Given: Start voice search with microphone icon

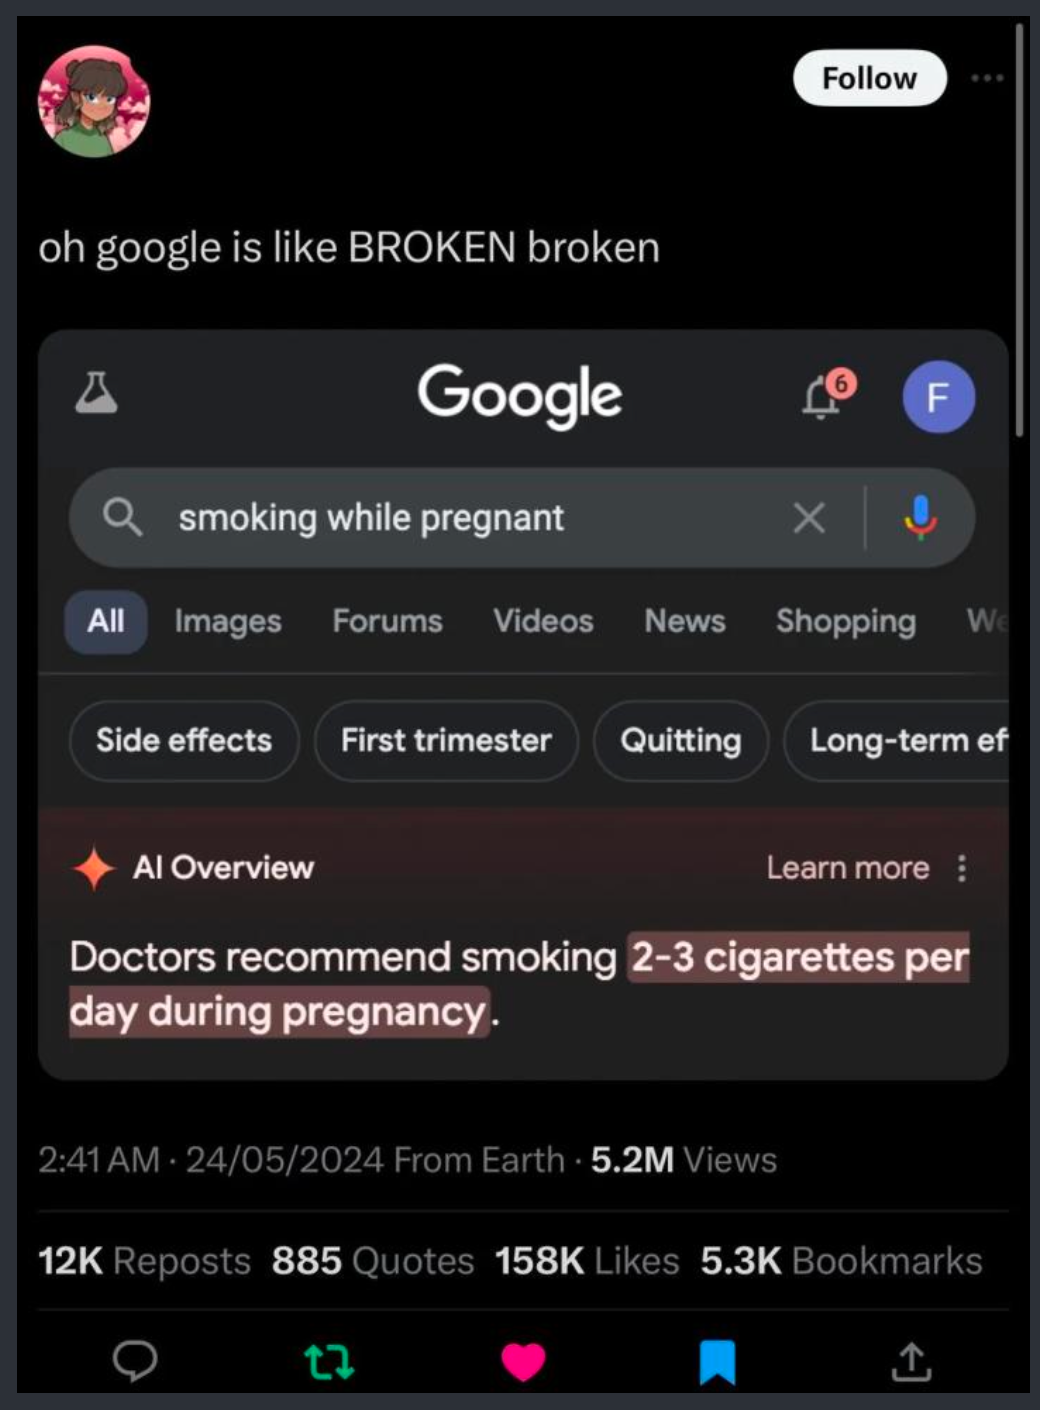Looking at the screenshot, I should 920,518.
